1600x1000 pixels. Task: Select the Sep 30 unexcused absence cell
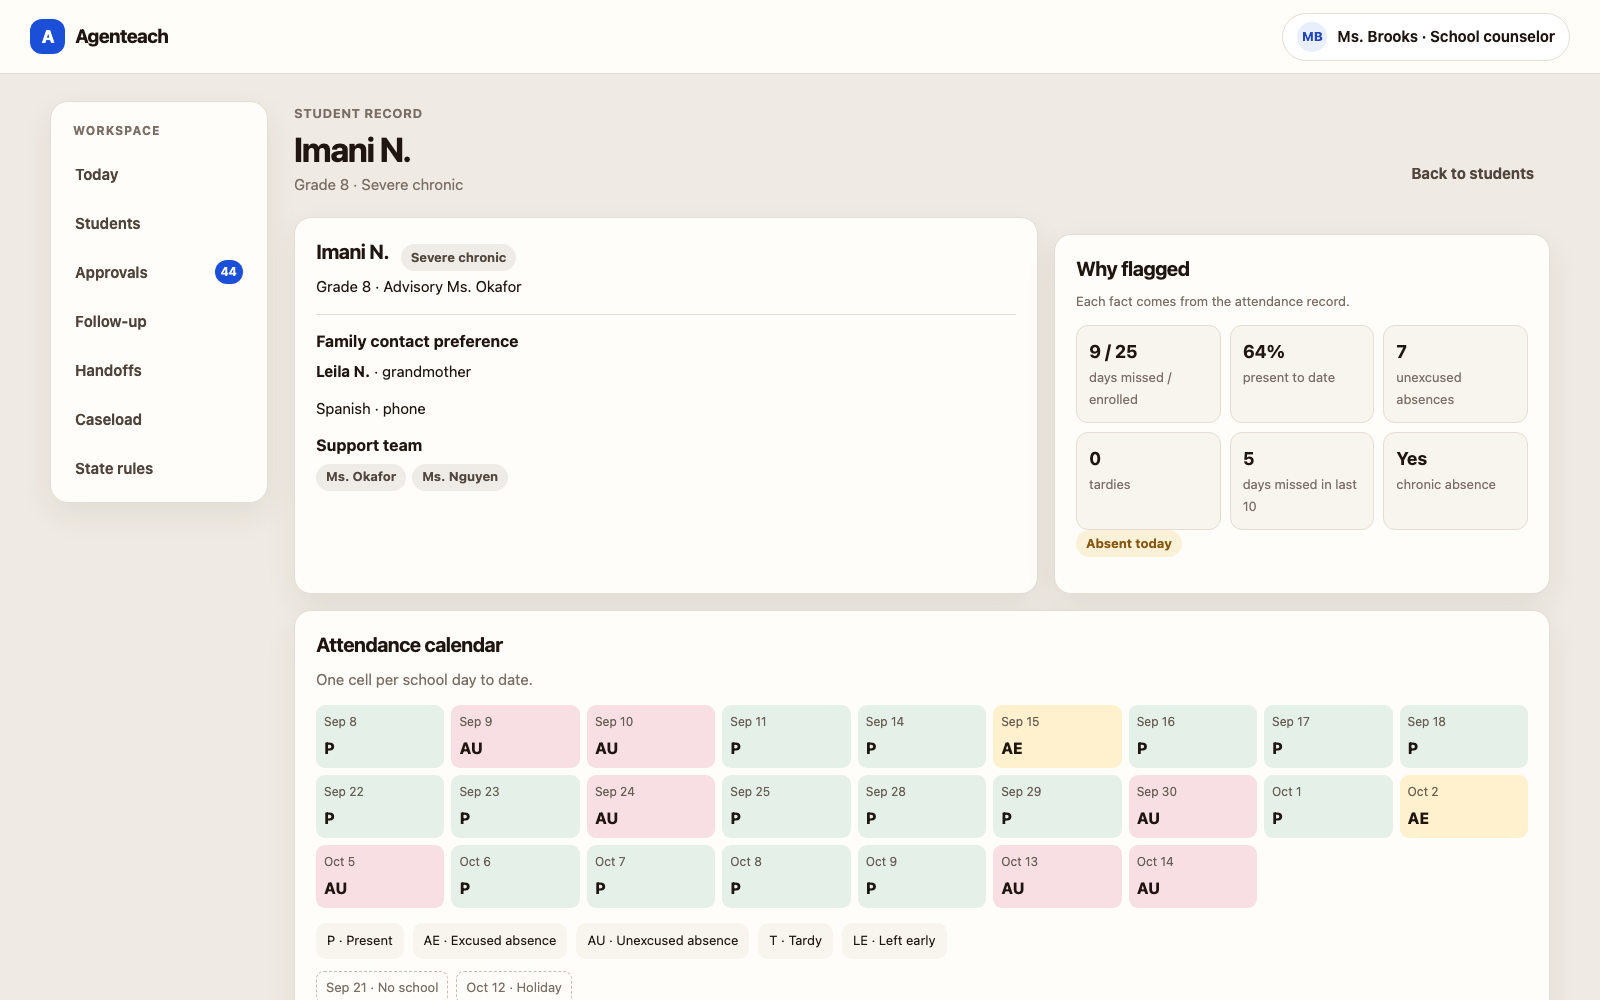(x=1193, y=807)
